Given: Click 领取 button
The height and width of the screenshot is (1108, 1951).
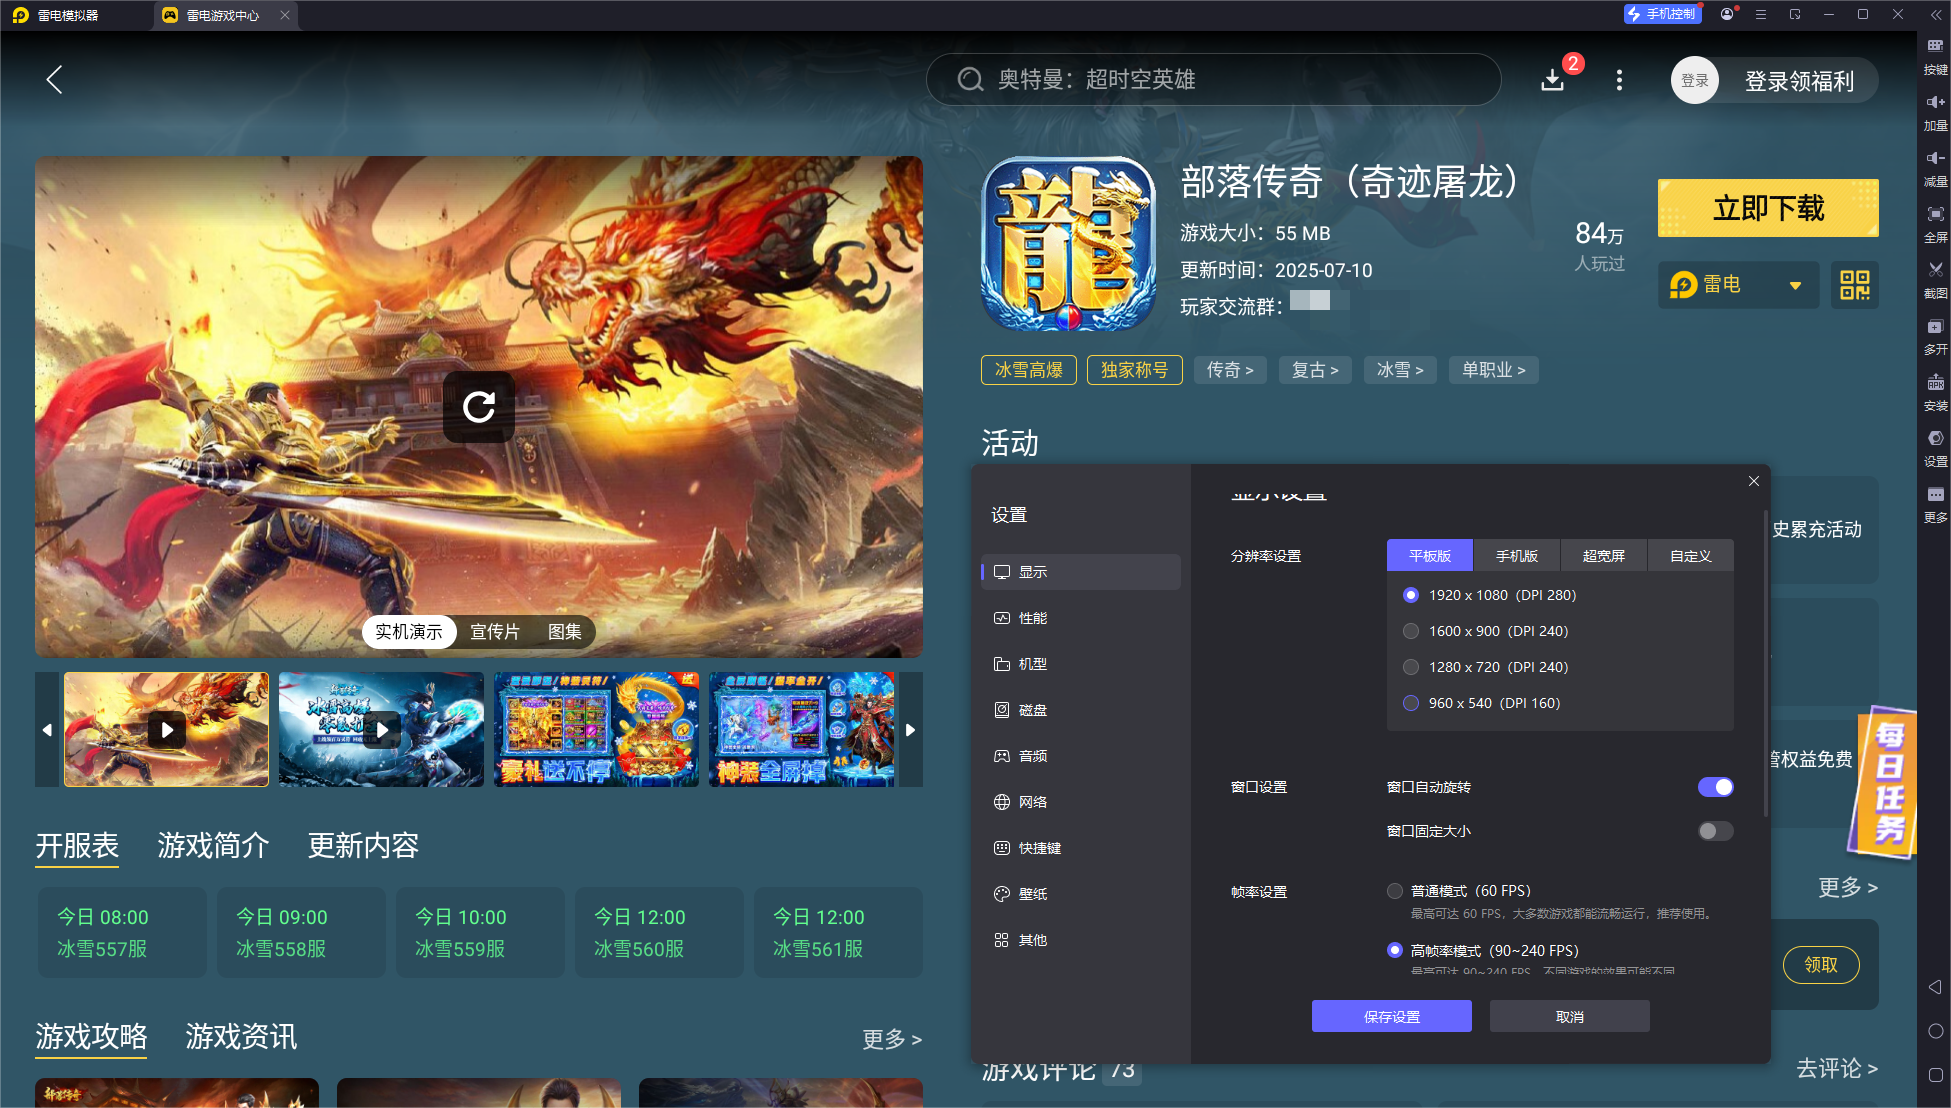Looking at the screenshot, I should (1821, 965).
